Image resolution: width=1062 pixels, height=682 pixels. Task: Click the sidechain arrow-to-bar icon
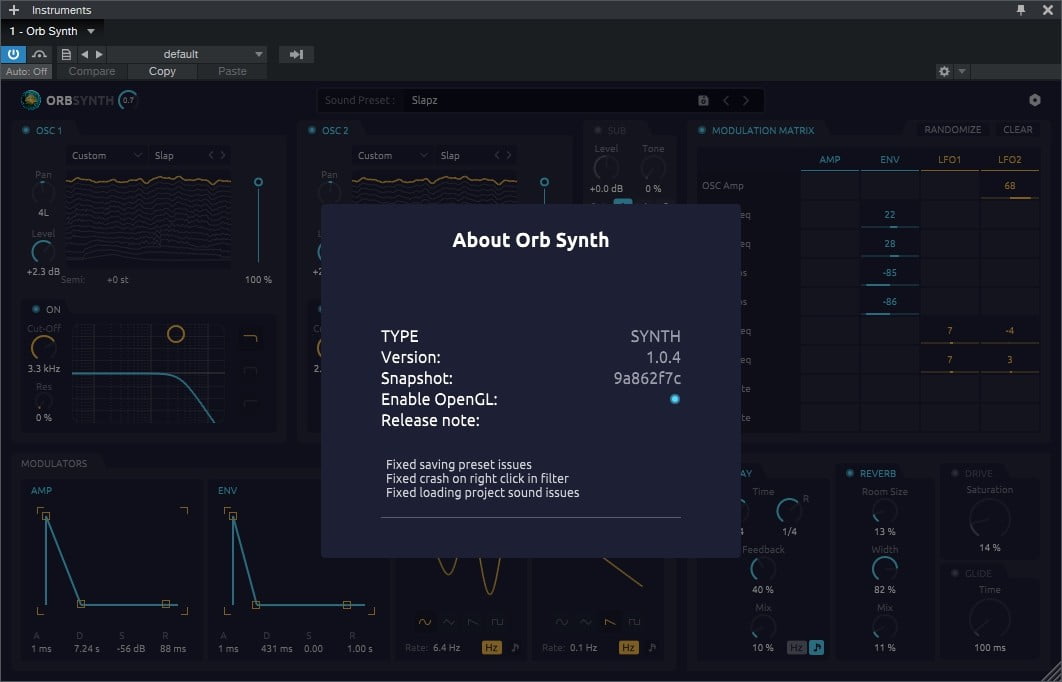296,54
